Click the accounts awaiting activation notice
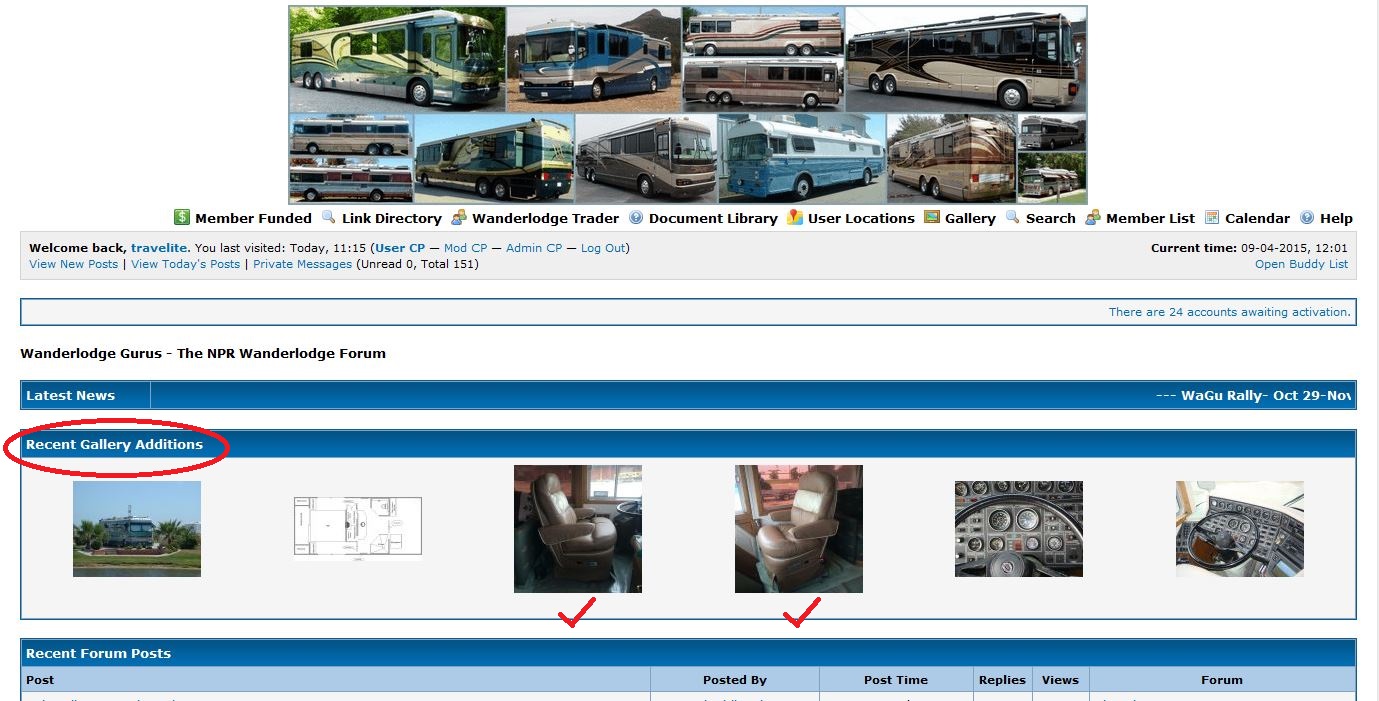The image size is (1379, 701). coord(1229,312)
